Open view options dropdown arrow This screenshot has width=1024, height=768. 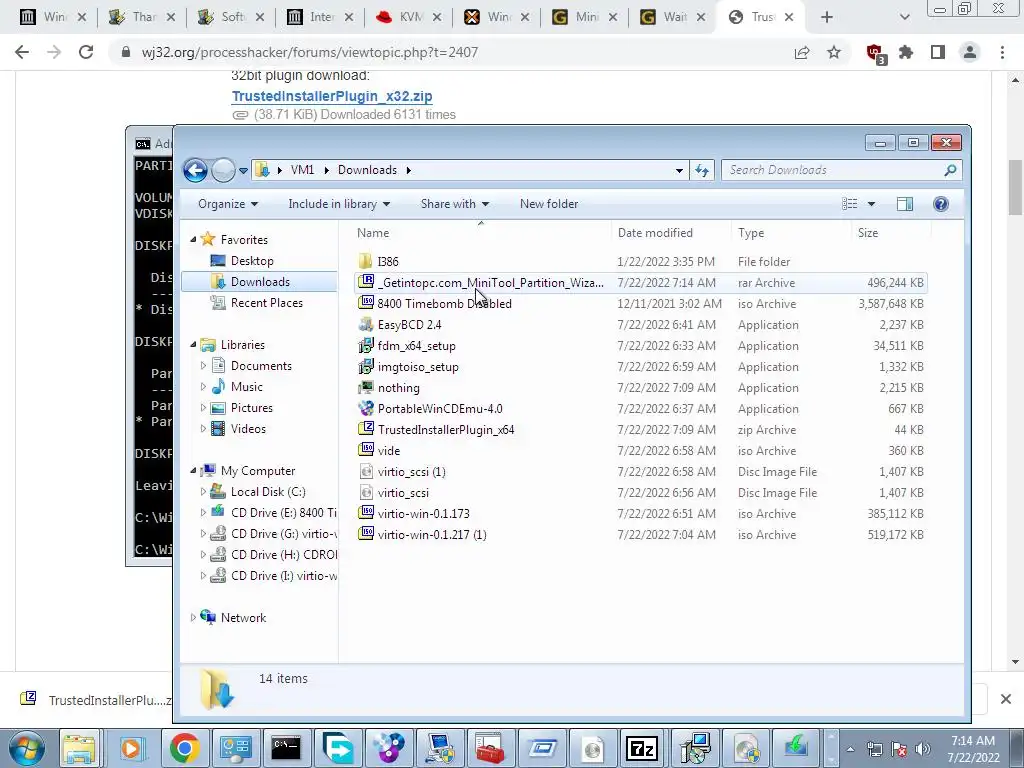click(871, 204)
